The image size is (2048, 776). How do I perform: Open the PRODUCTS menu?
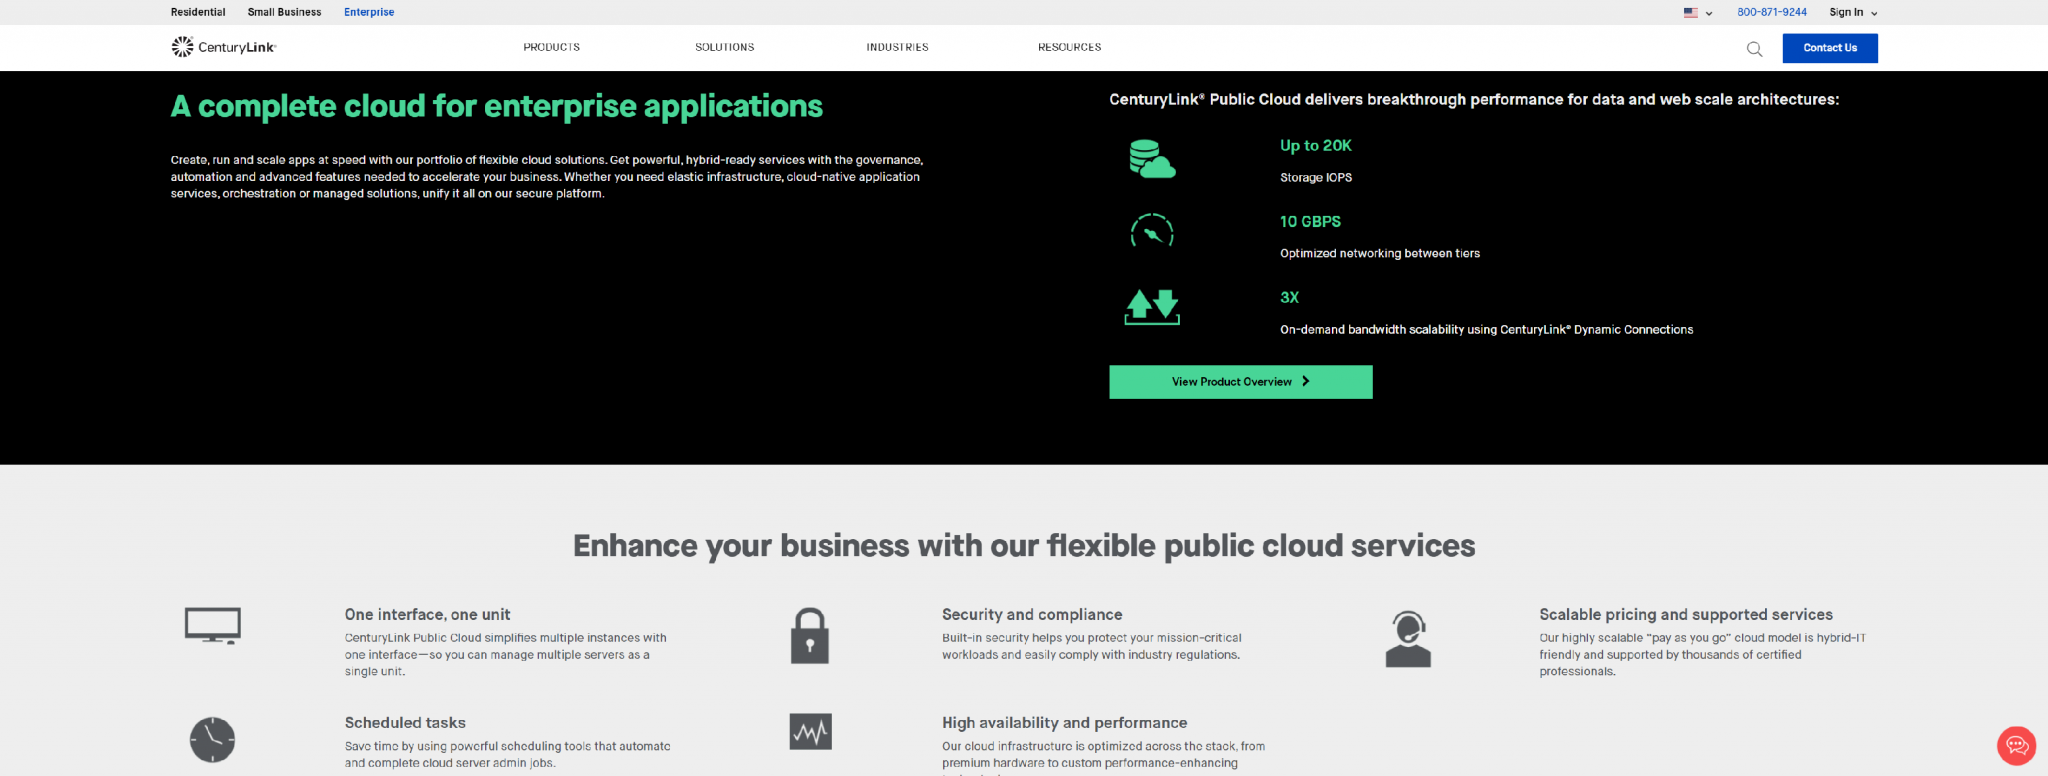point(552,47)
